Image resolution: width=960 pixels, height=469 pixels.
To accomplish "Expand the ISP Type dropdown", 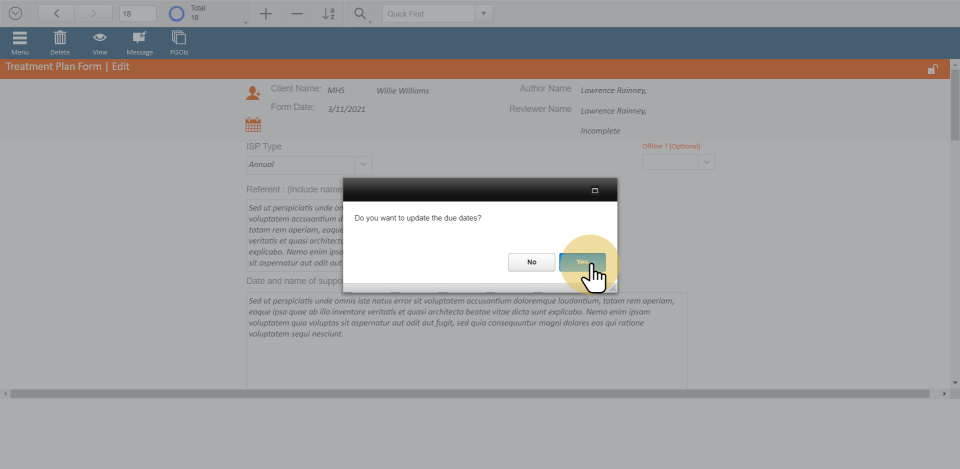I will pos(364,164).
